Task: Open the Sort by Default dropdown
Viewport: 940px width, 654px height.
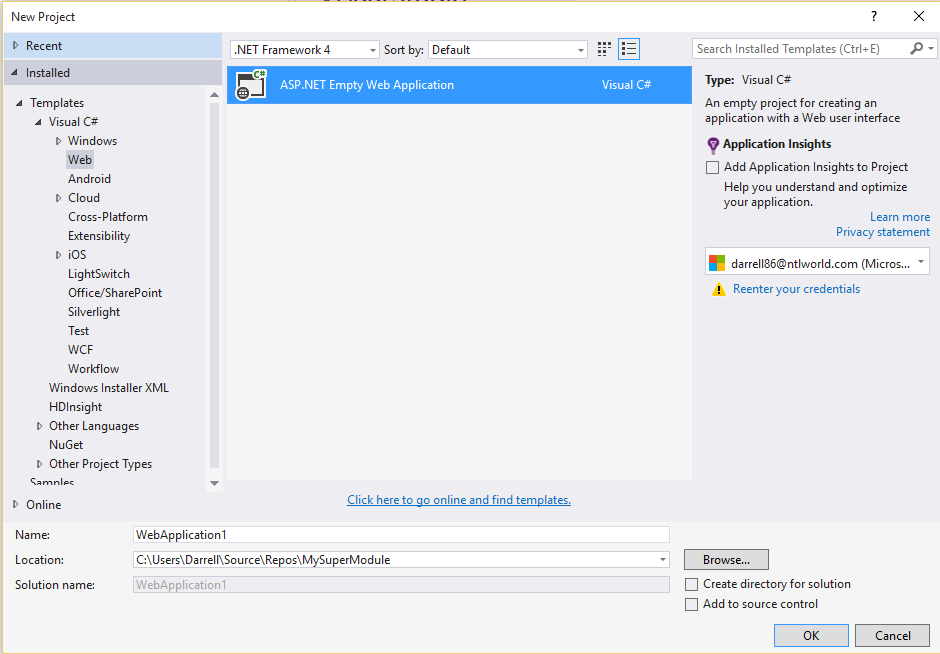Action: (508, 49)
